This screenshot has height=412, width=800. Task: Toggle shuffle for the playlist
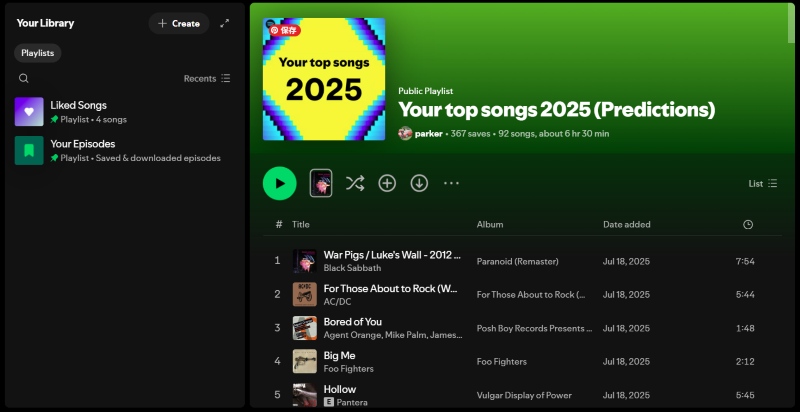355,184
